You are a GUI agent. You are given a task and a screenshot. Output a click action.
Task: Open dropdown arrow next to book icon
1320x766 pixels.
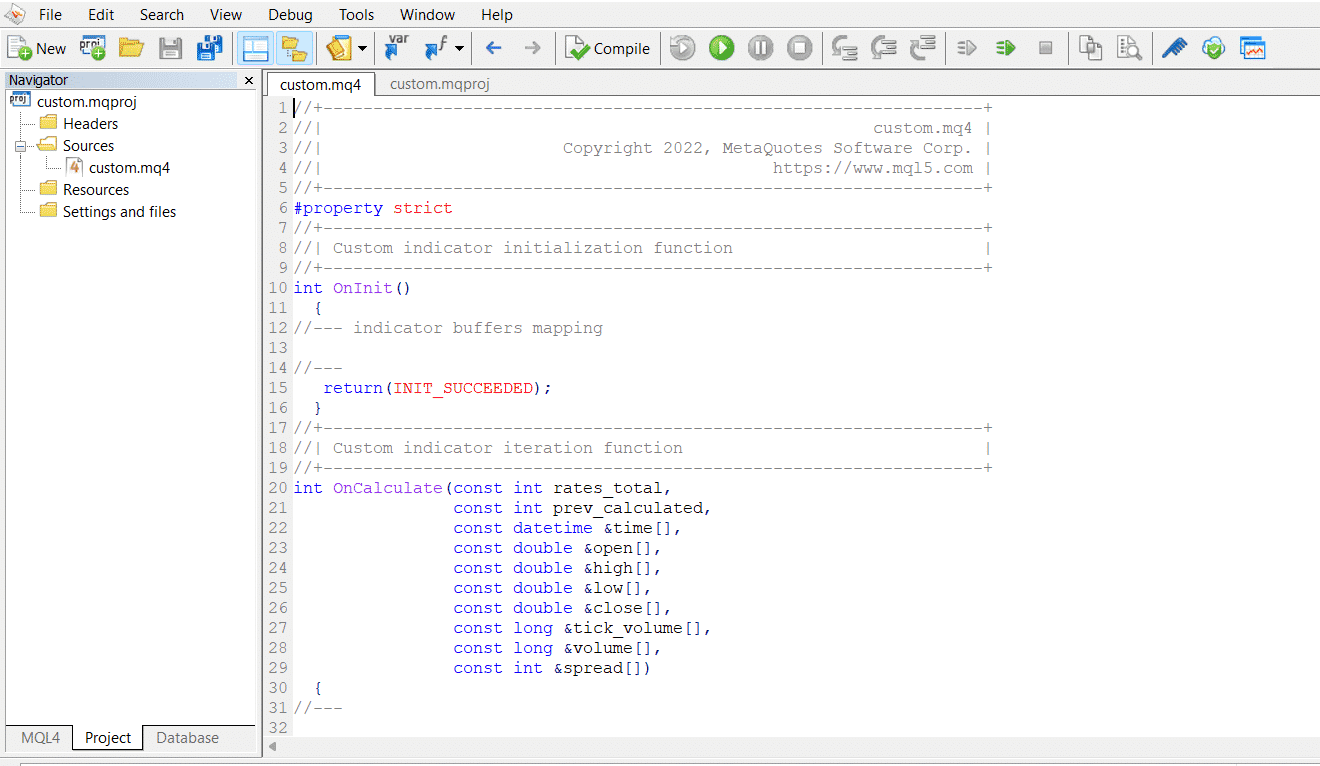tap(362, 48)
